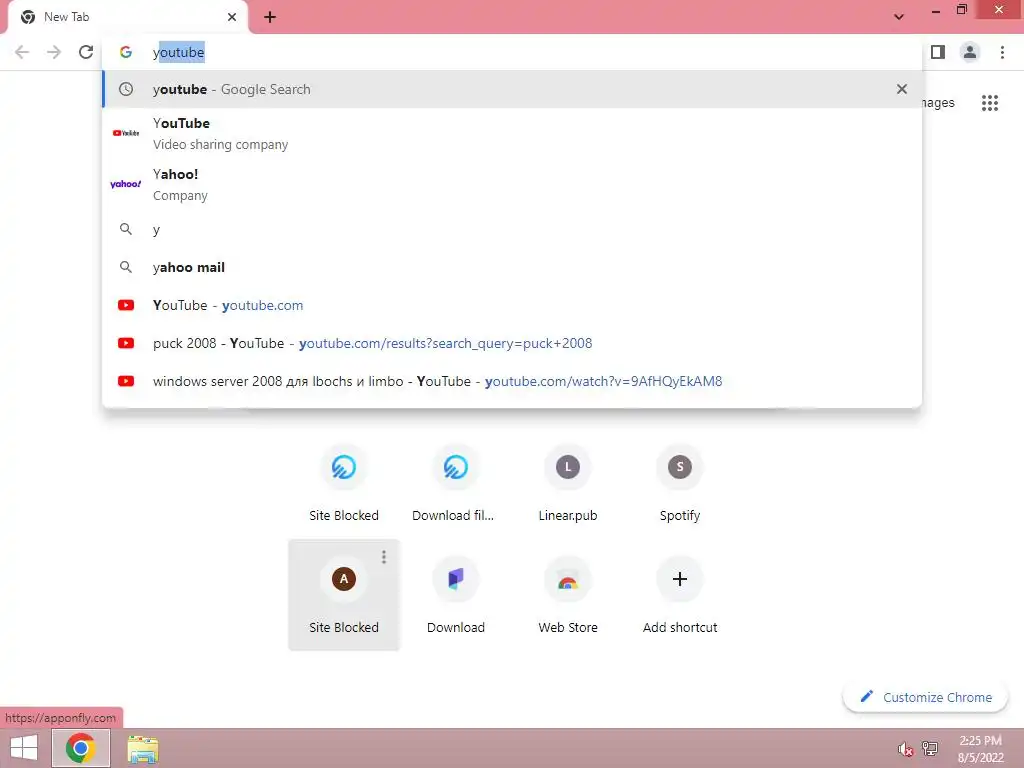The height and width of the screenshot is (768, 1024).
Task: Click the network tray icon
Action: coord(930,748)
